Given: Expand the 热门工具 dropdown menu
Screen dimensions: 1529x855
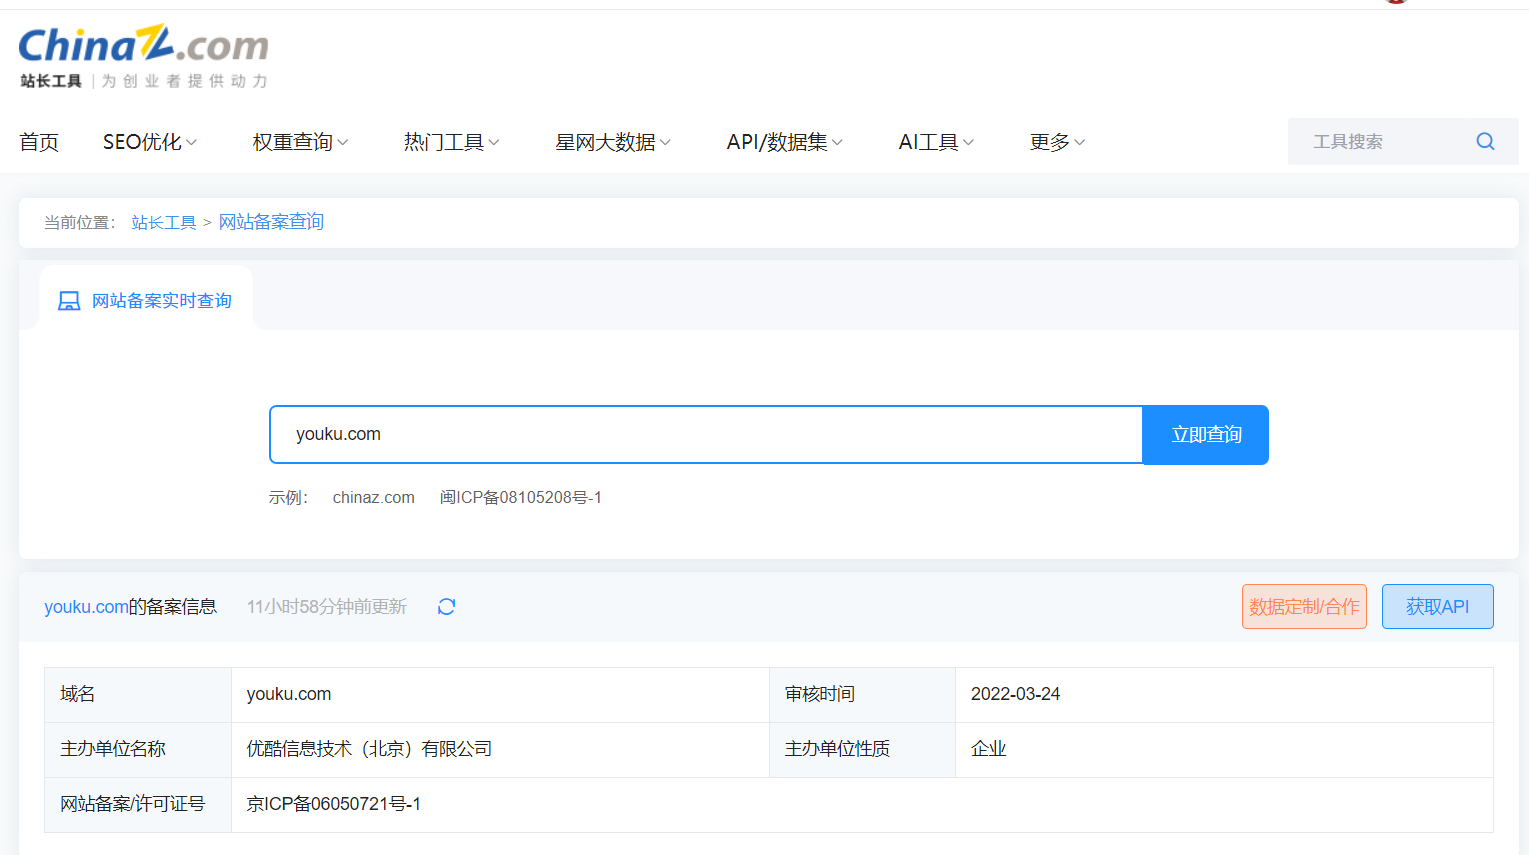Looking at the screenshot, I should [x=451, y=142].
